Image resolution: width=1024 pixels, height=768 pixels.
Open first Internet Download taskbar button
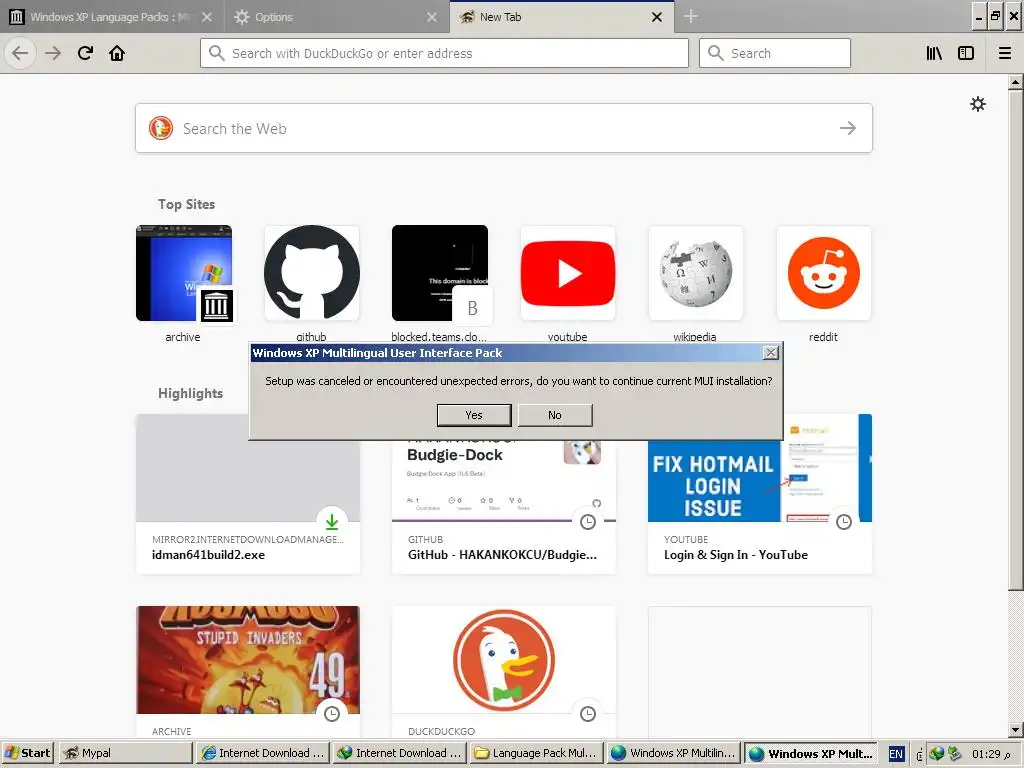coord(263,753)
